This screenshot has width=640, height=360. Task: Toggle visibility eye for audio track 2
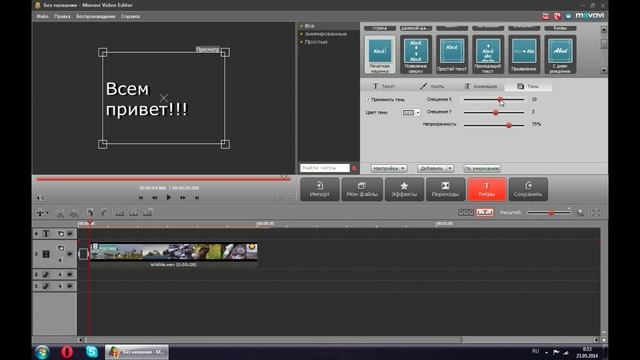click(x=70, y=274)
